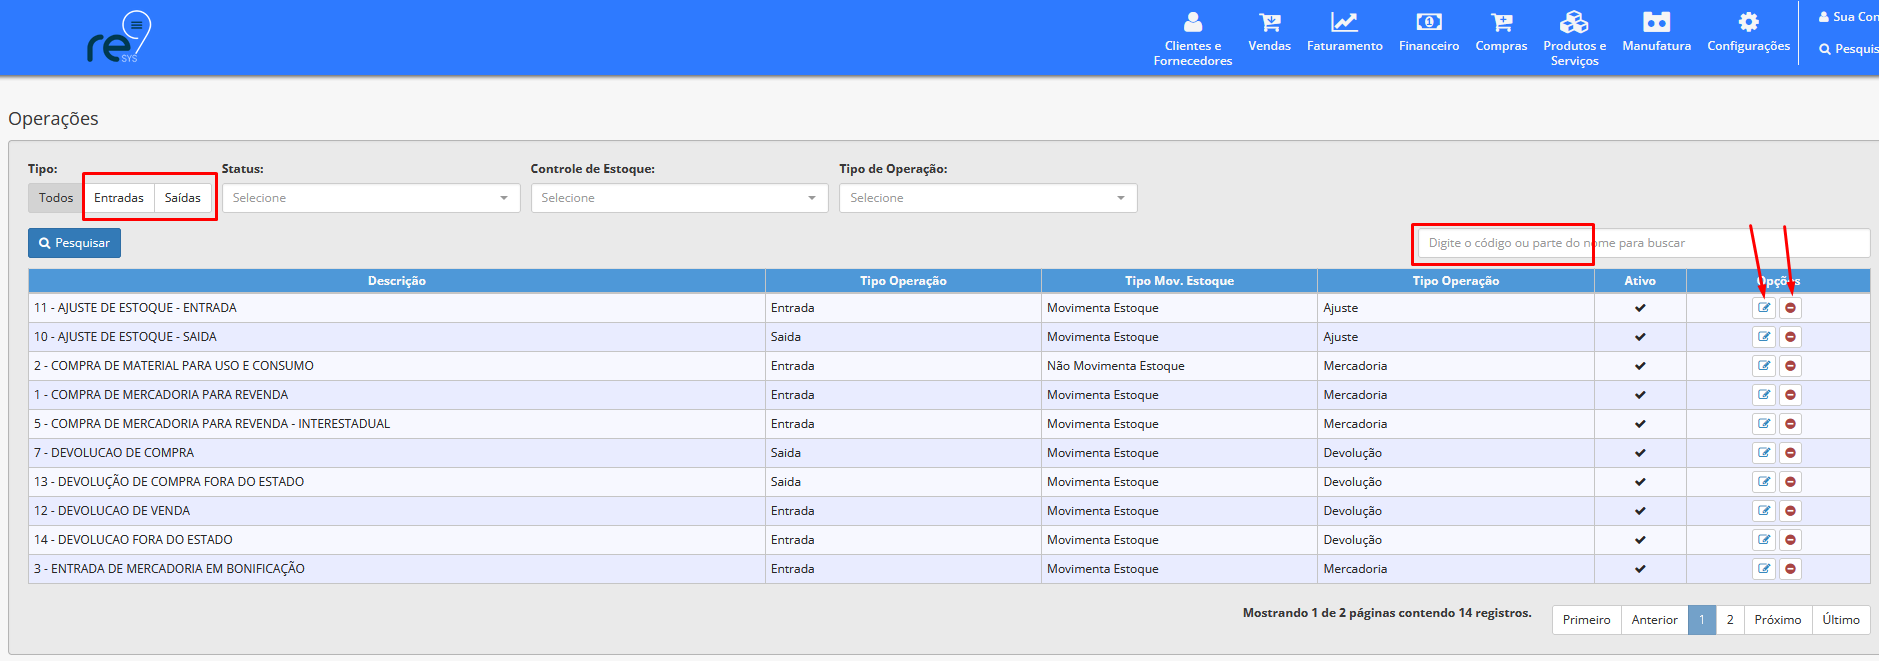Edit operation 12 Devolucao de Venda

click(1764, 511)
